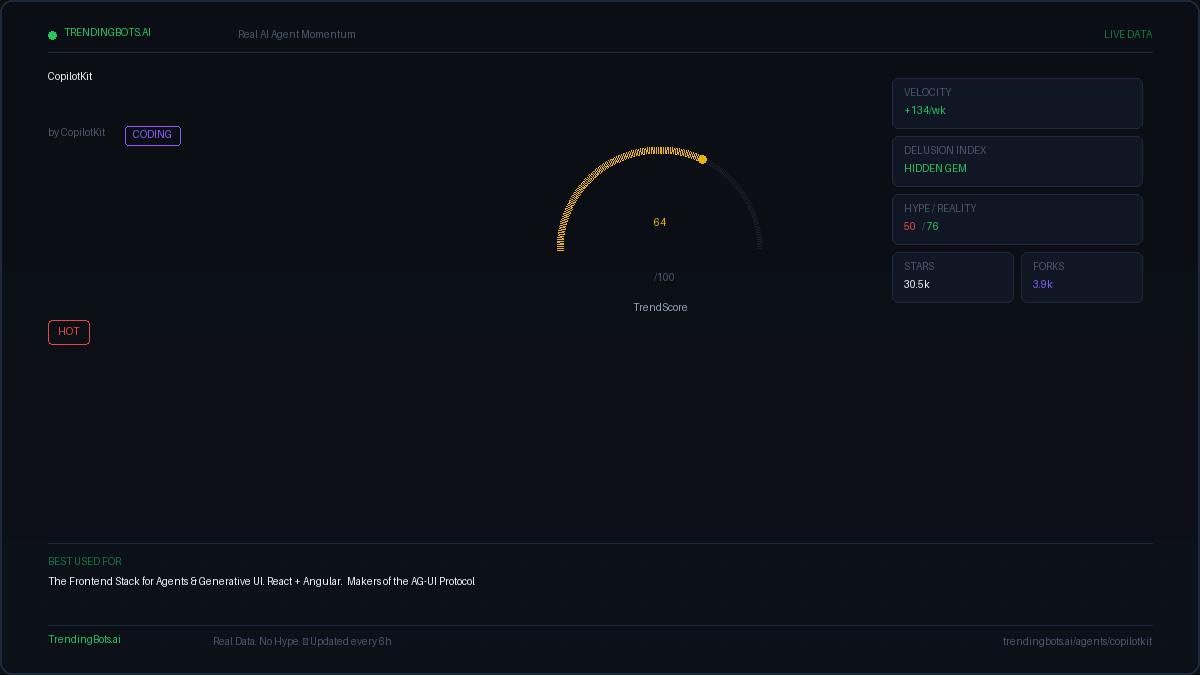The image size is (1200, 675).
Task: Select the CopilotKit title
Action: [x=70, y=77]
